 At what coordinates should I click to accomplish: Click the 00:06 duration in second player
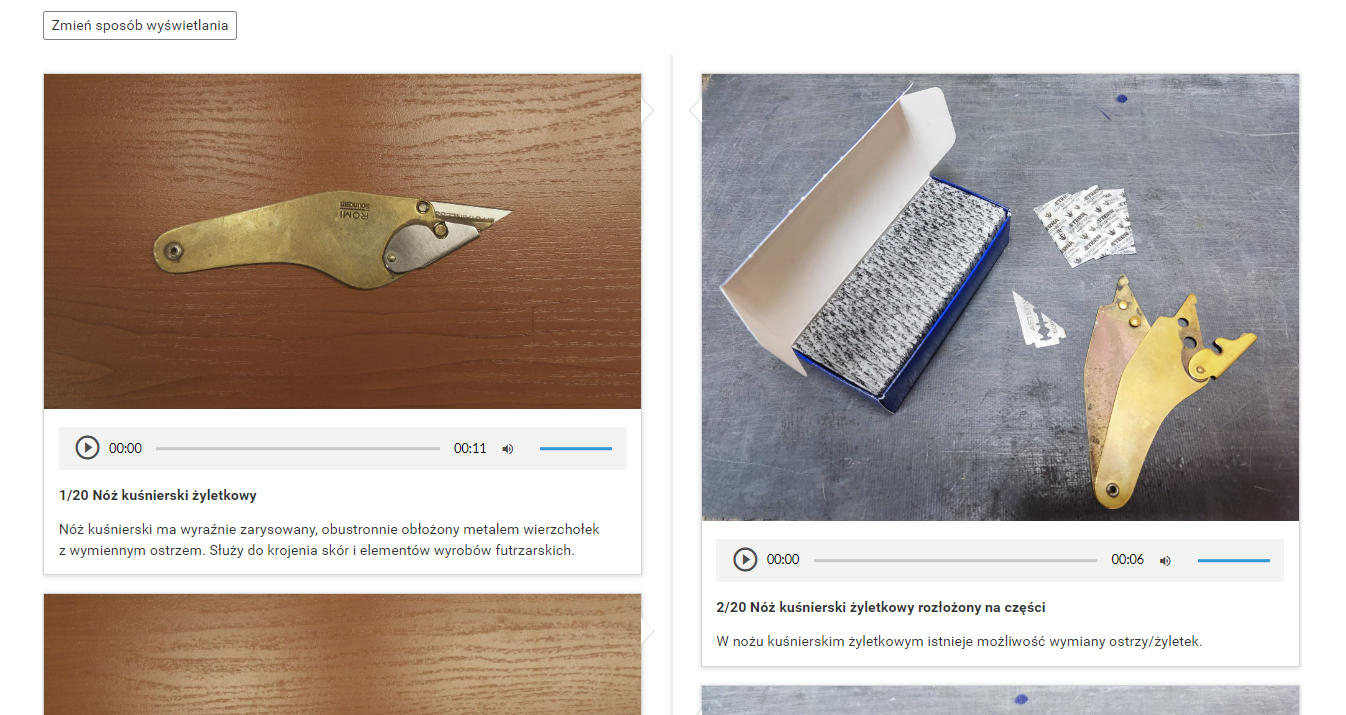coord(1127,561)
